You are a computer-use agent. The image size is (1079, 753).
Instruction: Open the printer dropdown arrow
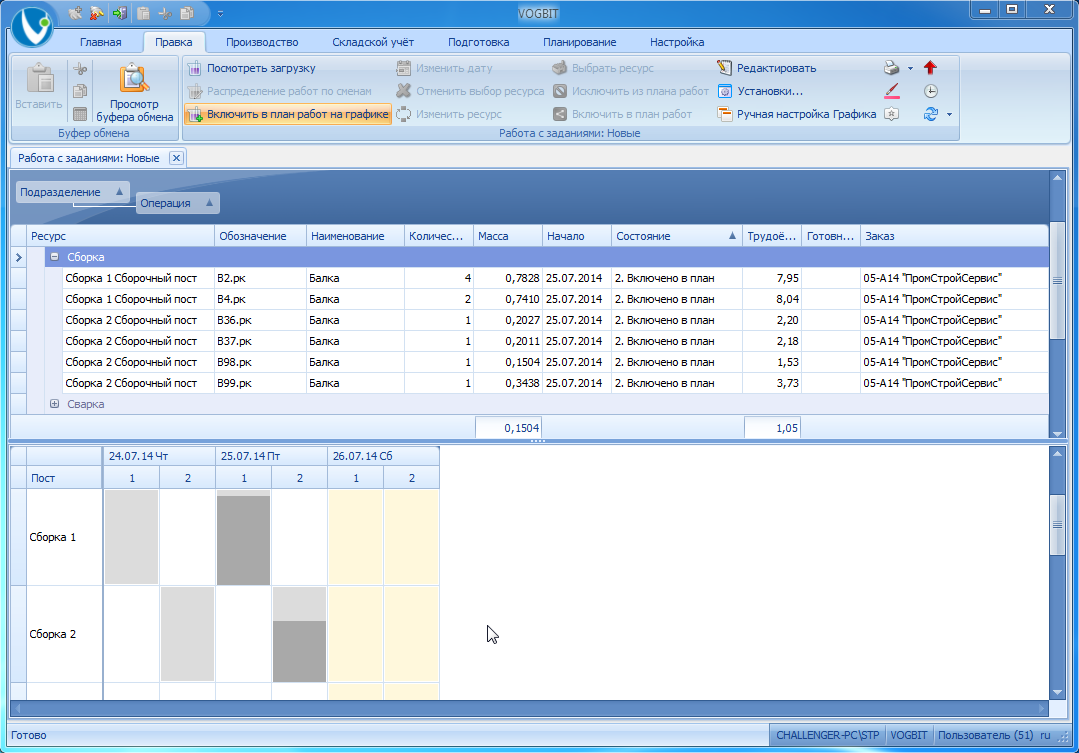point(910,68)
